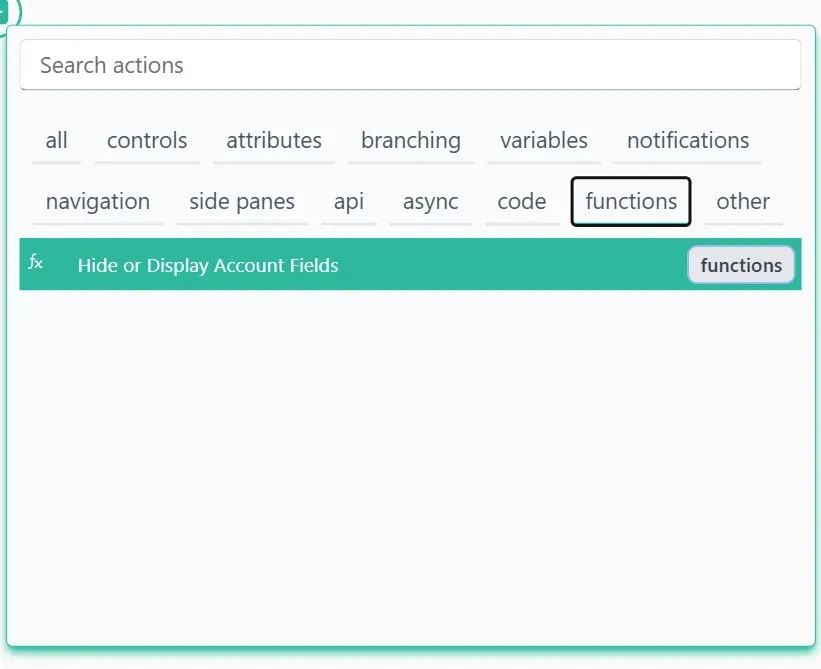Select the 'side panes' filter
The height and width of the screenshot is (669, 821).
(x=241, y=201)
